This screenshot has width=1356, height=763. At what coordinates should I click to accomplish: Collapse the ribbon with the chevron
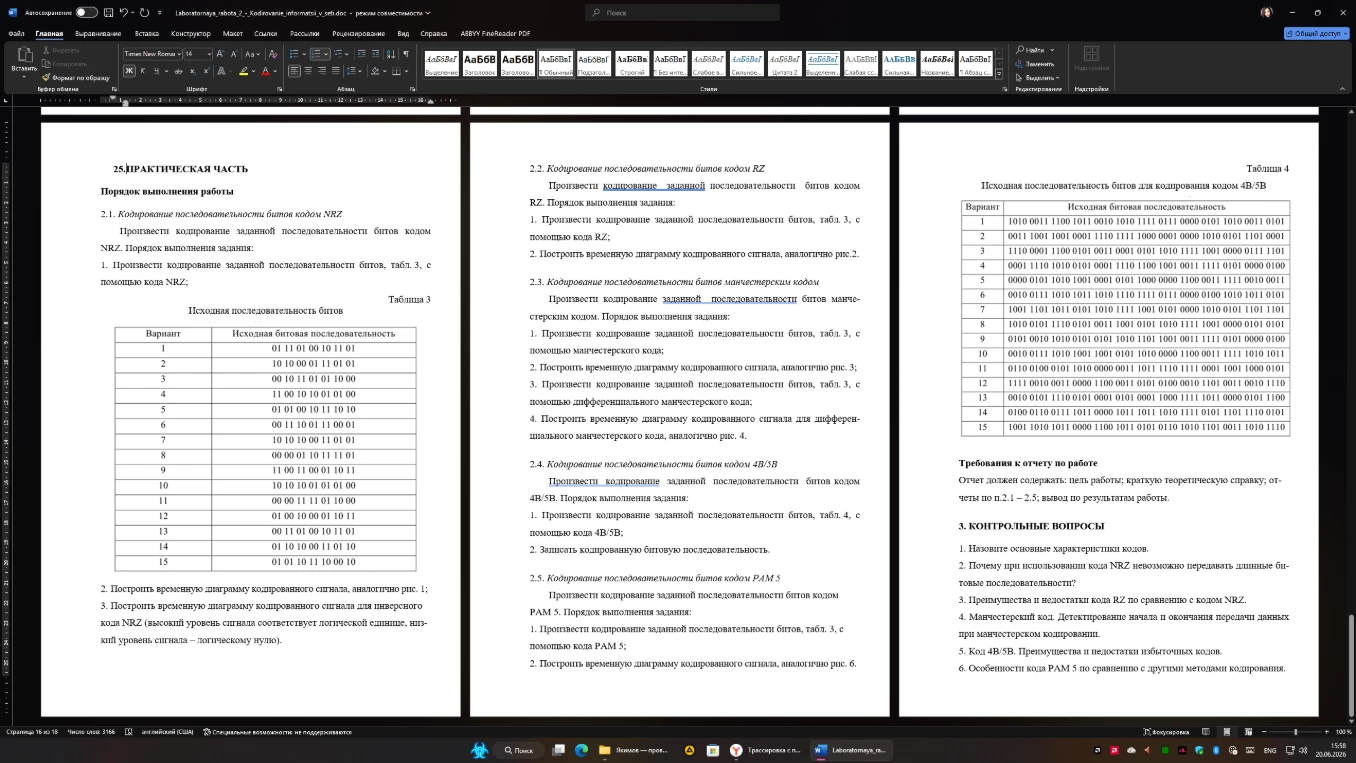tap(1343, 88)
